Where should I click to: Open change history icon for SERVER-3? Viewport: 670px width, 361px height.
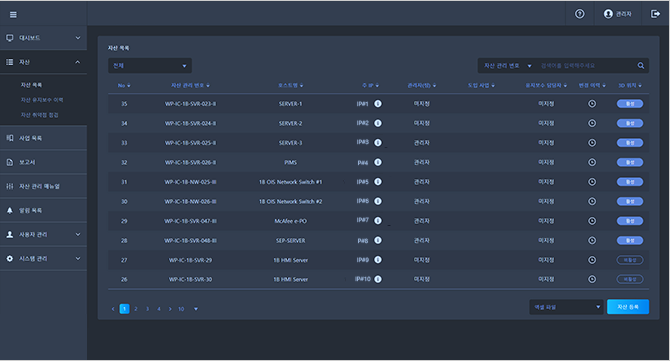[592, 143]
